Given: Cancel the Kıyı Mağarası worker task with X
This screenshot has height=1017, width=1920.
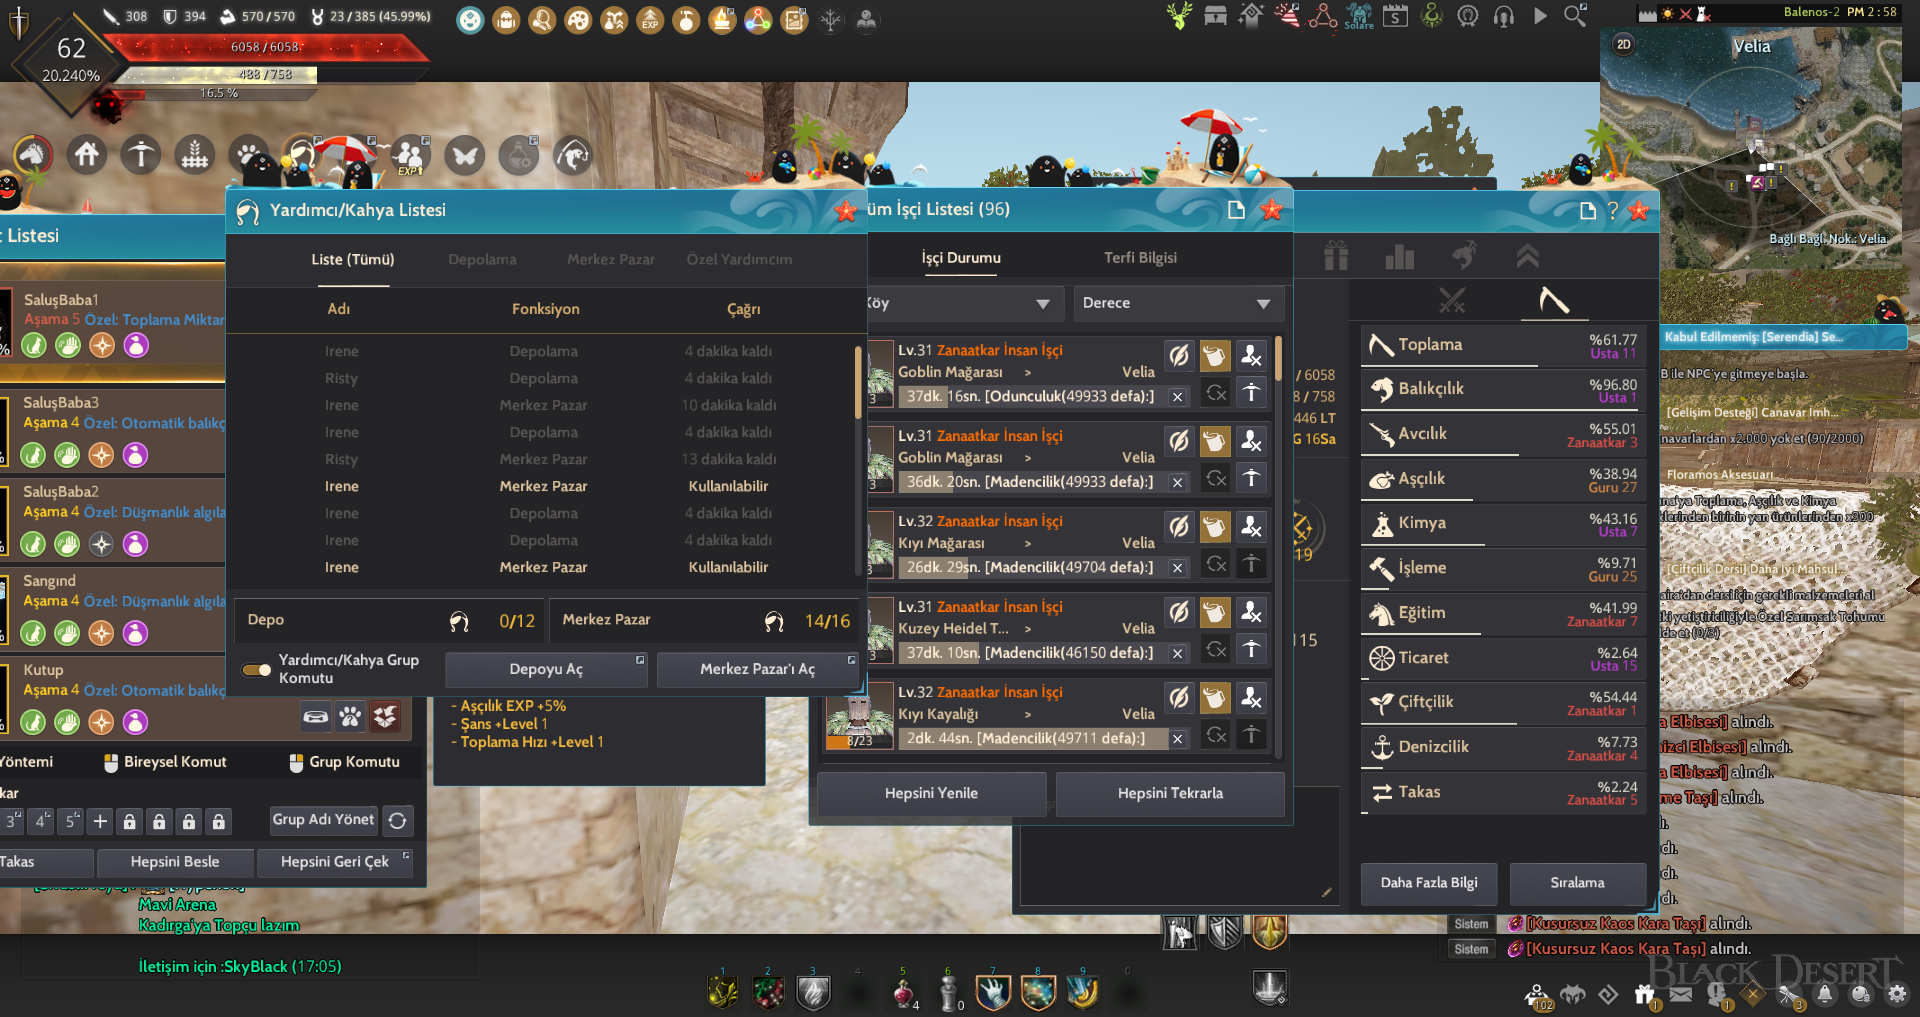Looking at the screenshot, I should (1178, 567).
